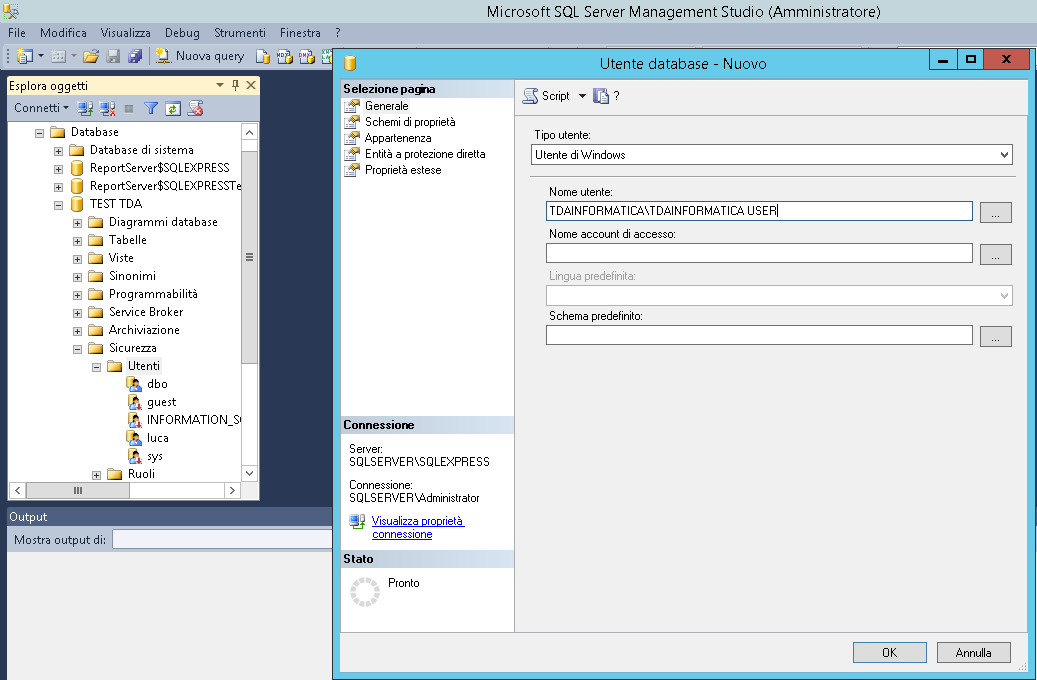Select the Archiviazione folder
This screenshot has width=1037, height=680.
click(x=144, y=330)
